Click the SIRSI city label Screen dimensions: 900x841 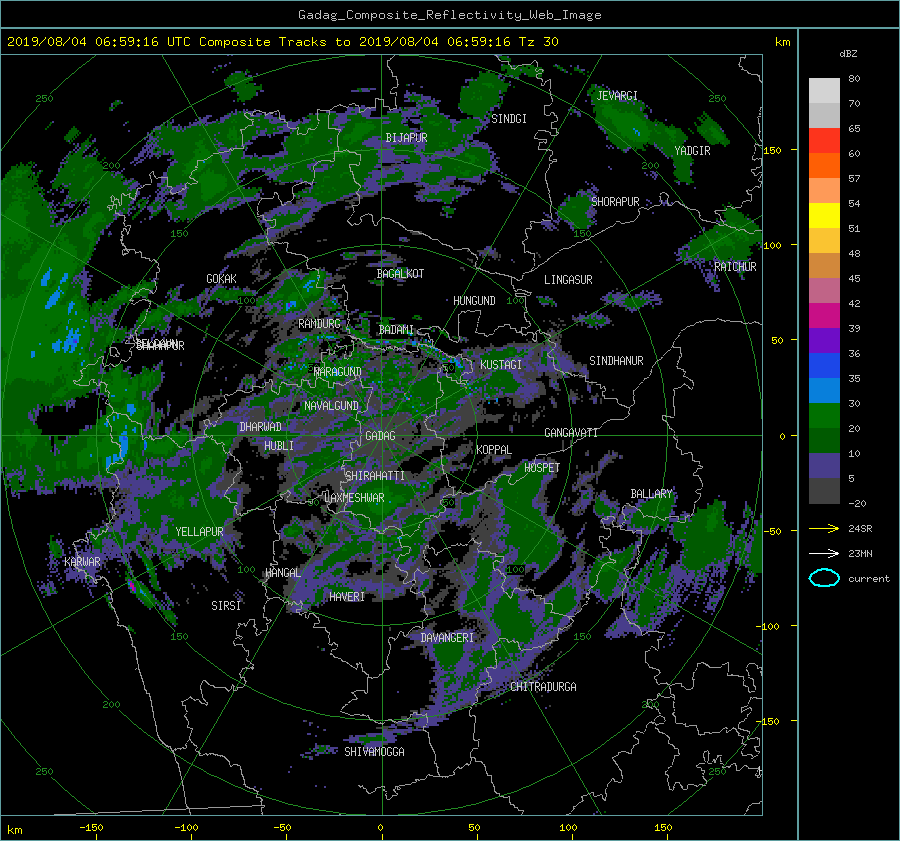(226, 606)
